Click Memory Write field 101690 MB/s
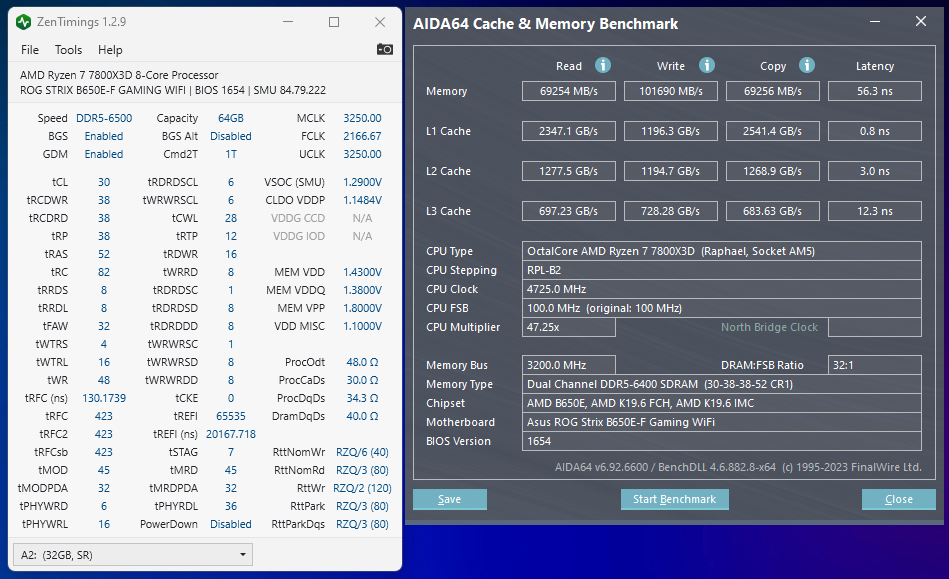Screen dimensions: 949x579 [671, 91]
